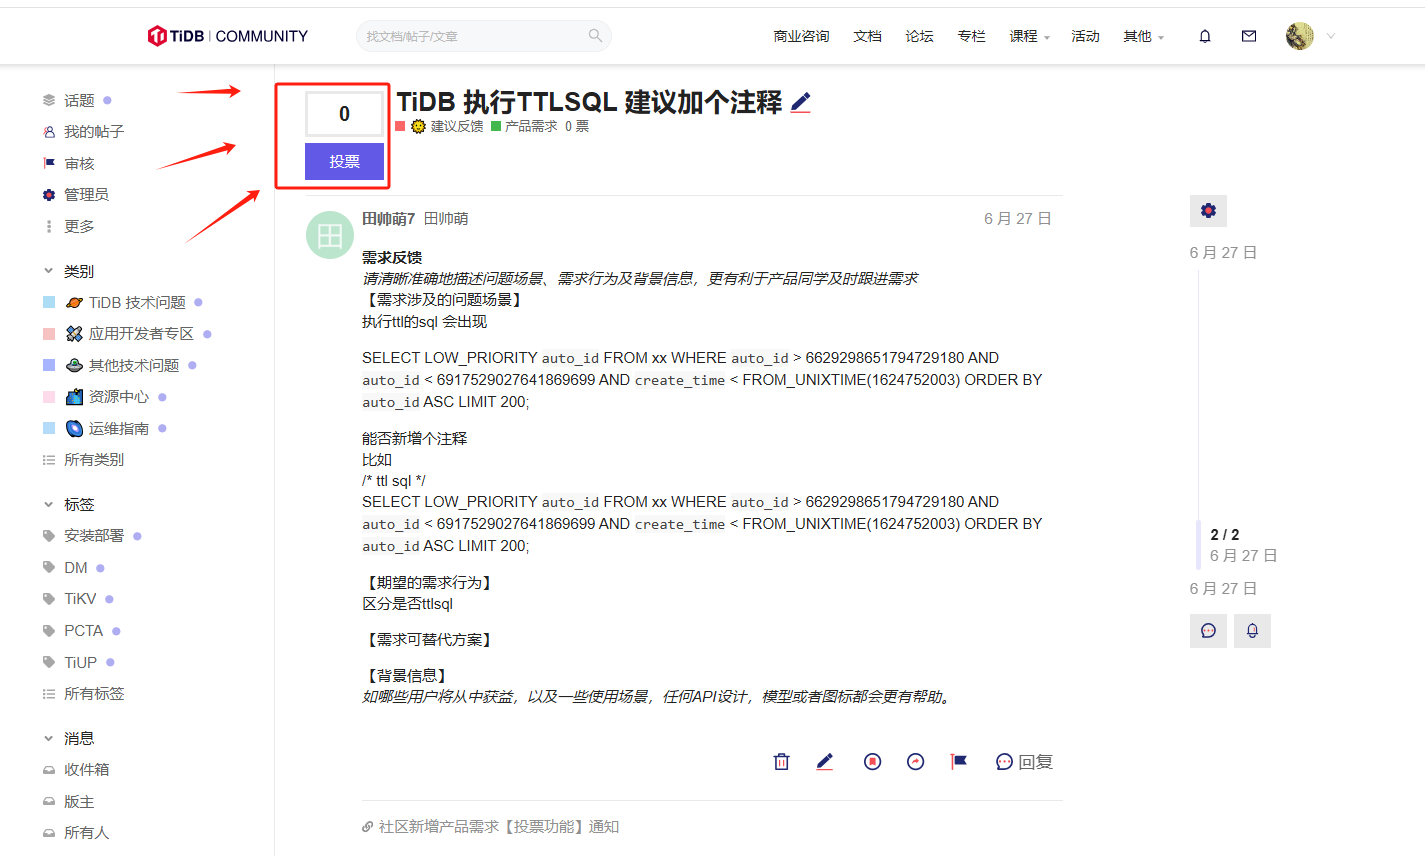This screenshot has width=1425, height=856.
Task: Open 论坛 in the top navigation
Action: pyautogui.click(x=919, y=37)
